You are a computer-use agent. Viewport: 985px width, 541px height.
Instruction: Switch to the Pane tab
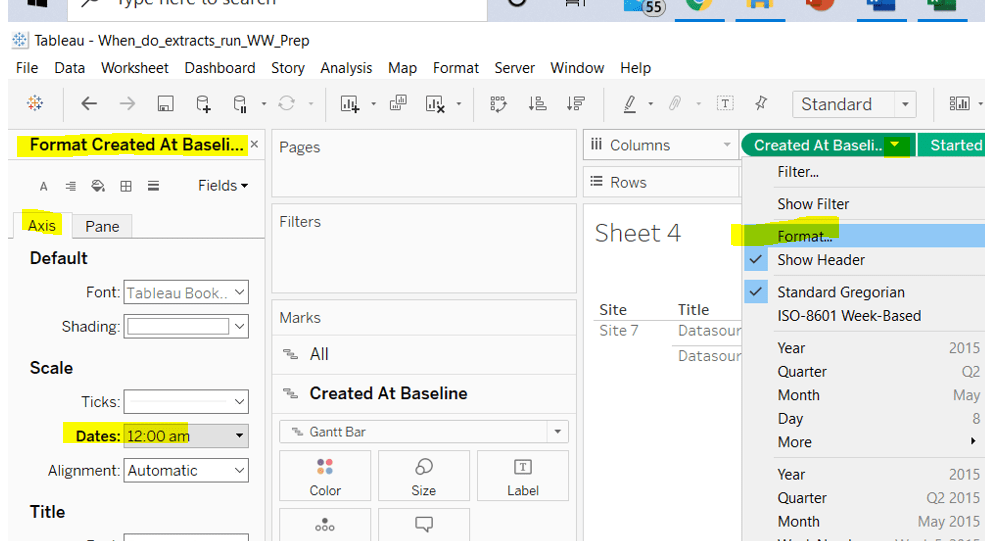102,226
